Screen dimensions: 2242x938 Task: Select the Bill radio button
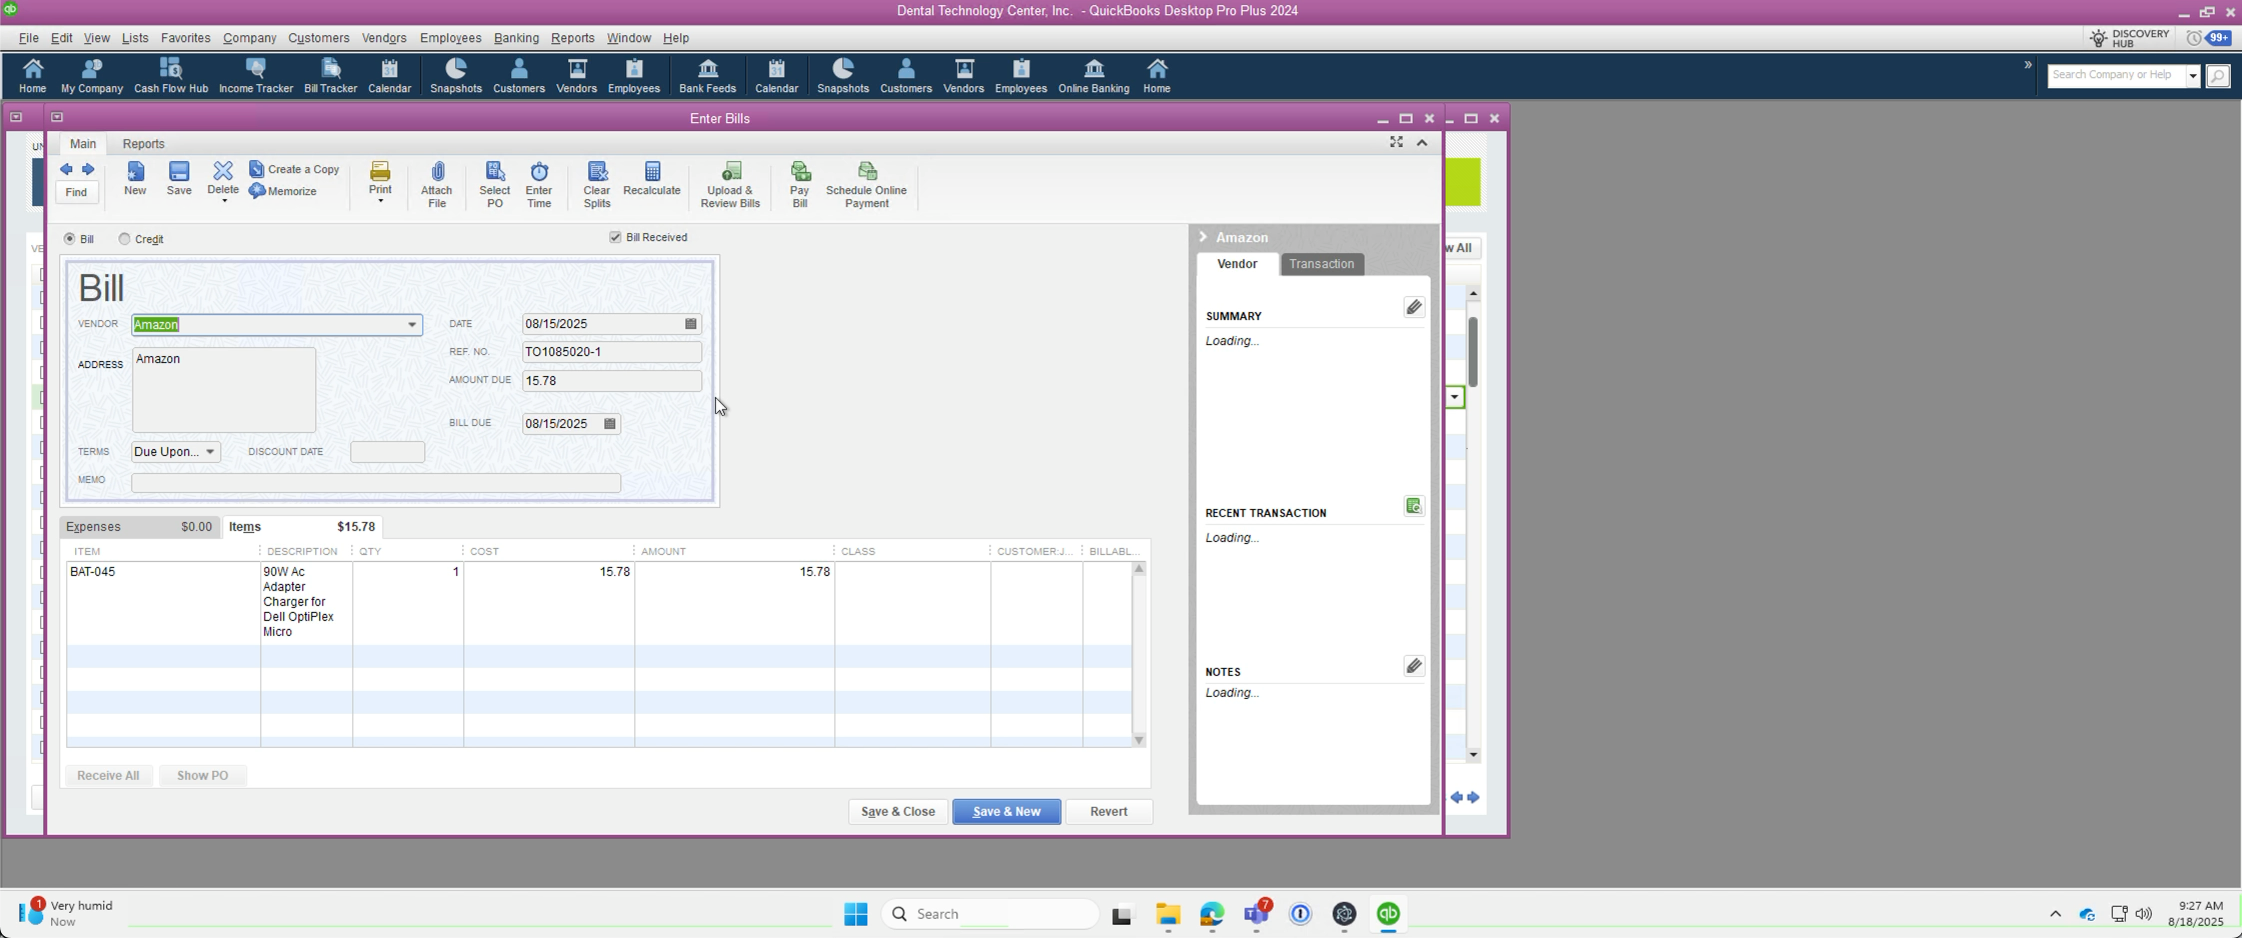pos(69,239)
